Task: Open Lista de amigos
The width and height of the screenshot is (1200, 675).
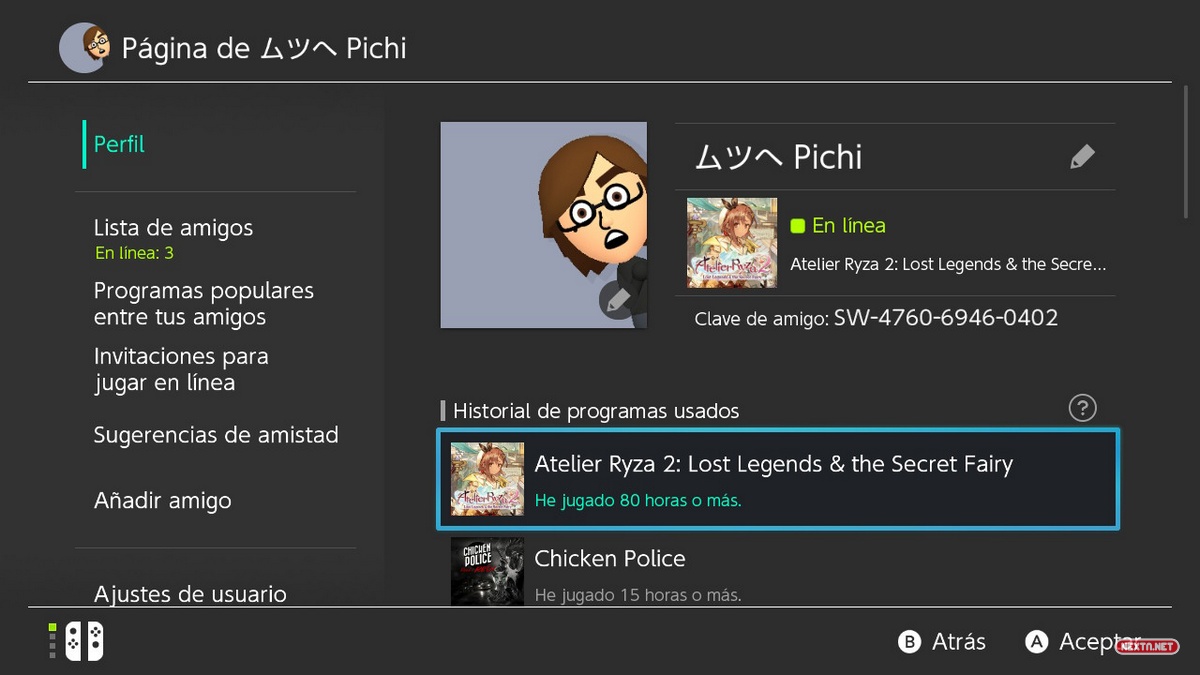Action: (x=173, y=228)
